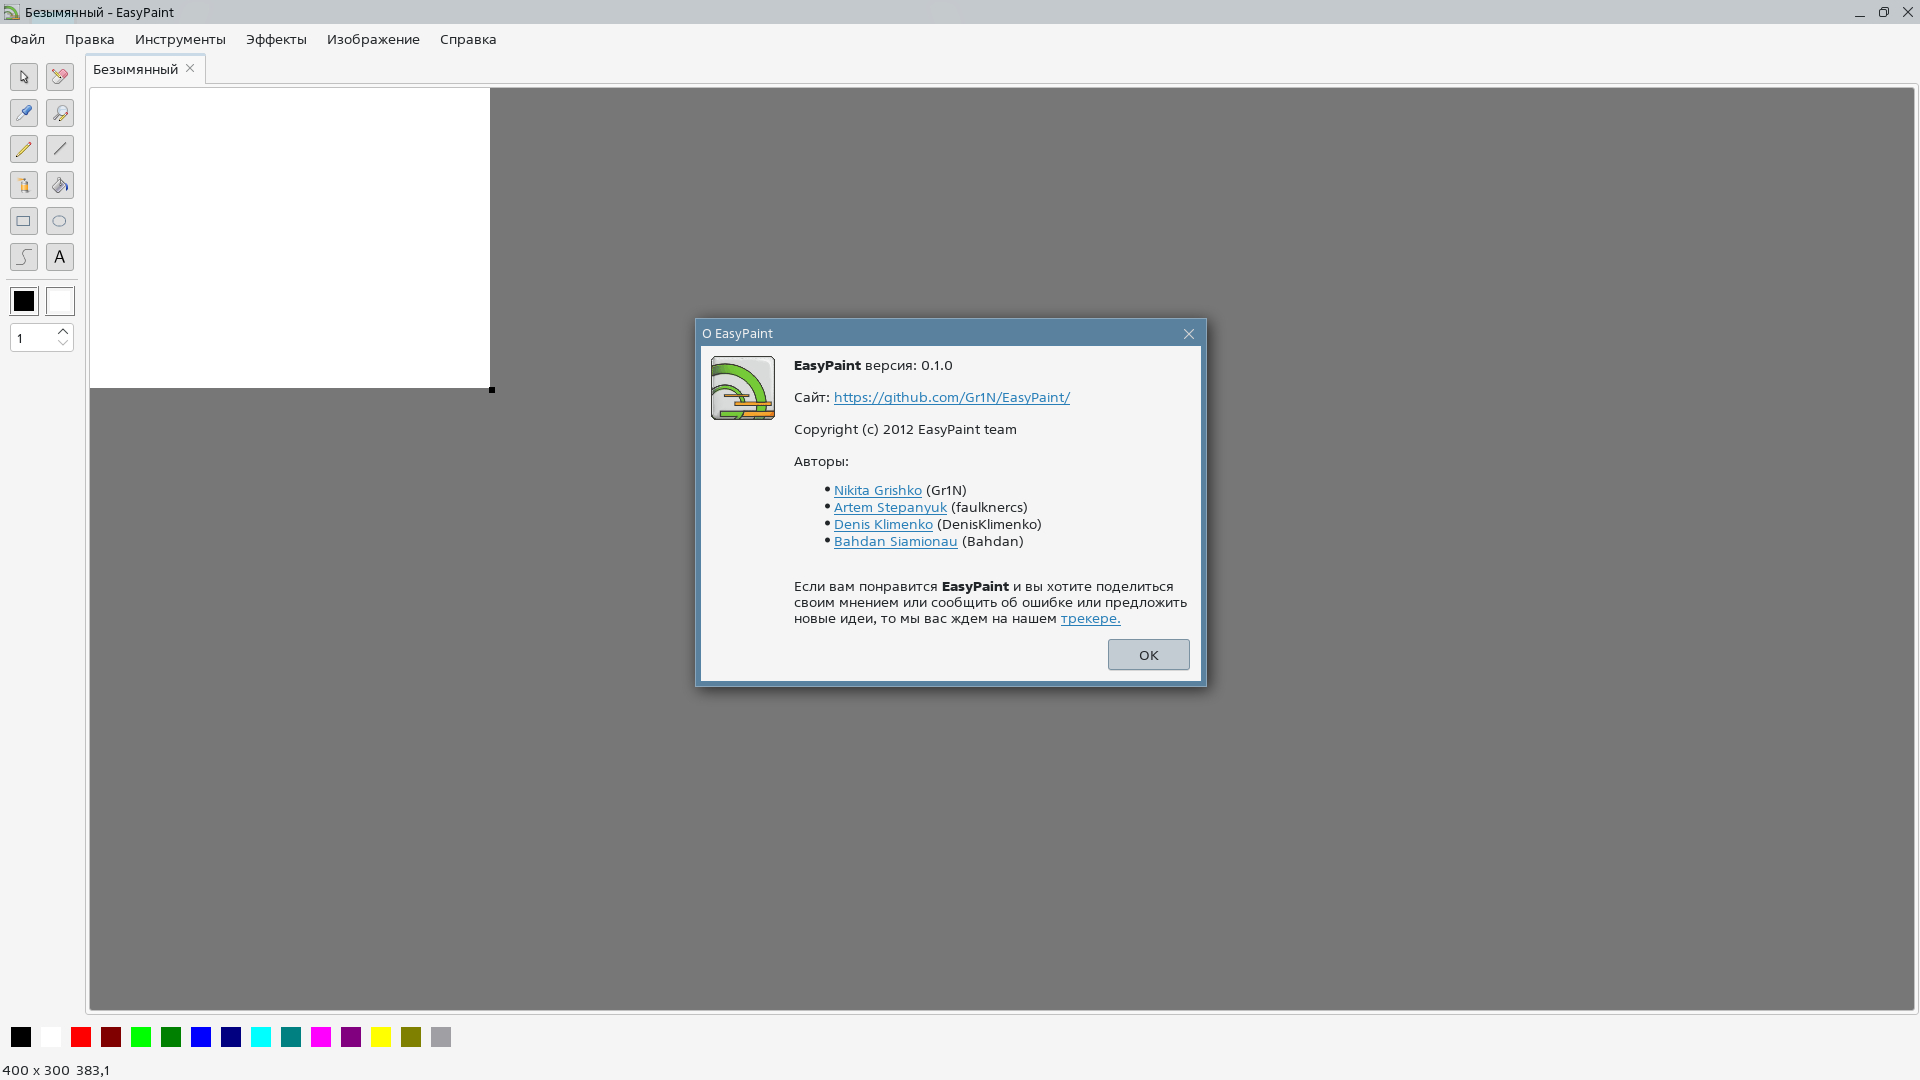This screenshot has height=1080, width=1920.
Task: Close the Безымянный tab with its X
Action: [190, 68]
